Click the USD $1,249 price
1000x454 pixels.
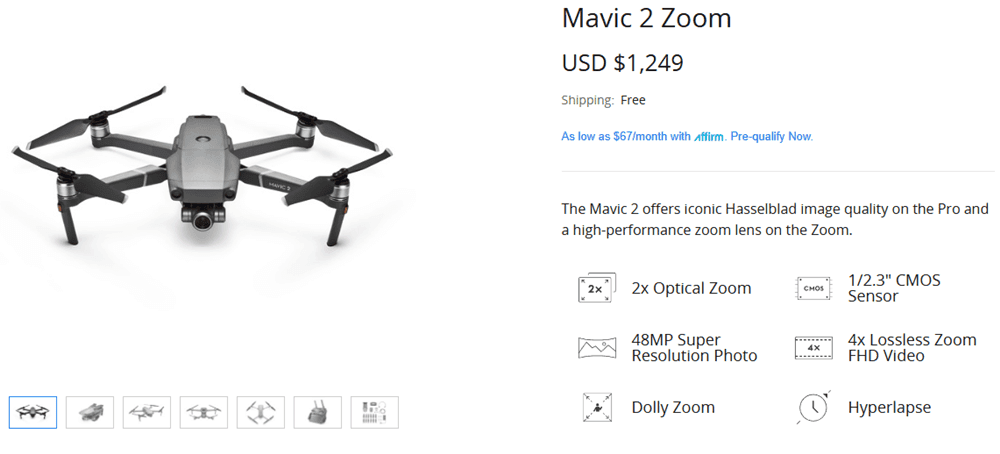coord(622,63)
